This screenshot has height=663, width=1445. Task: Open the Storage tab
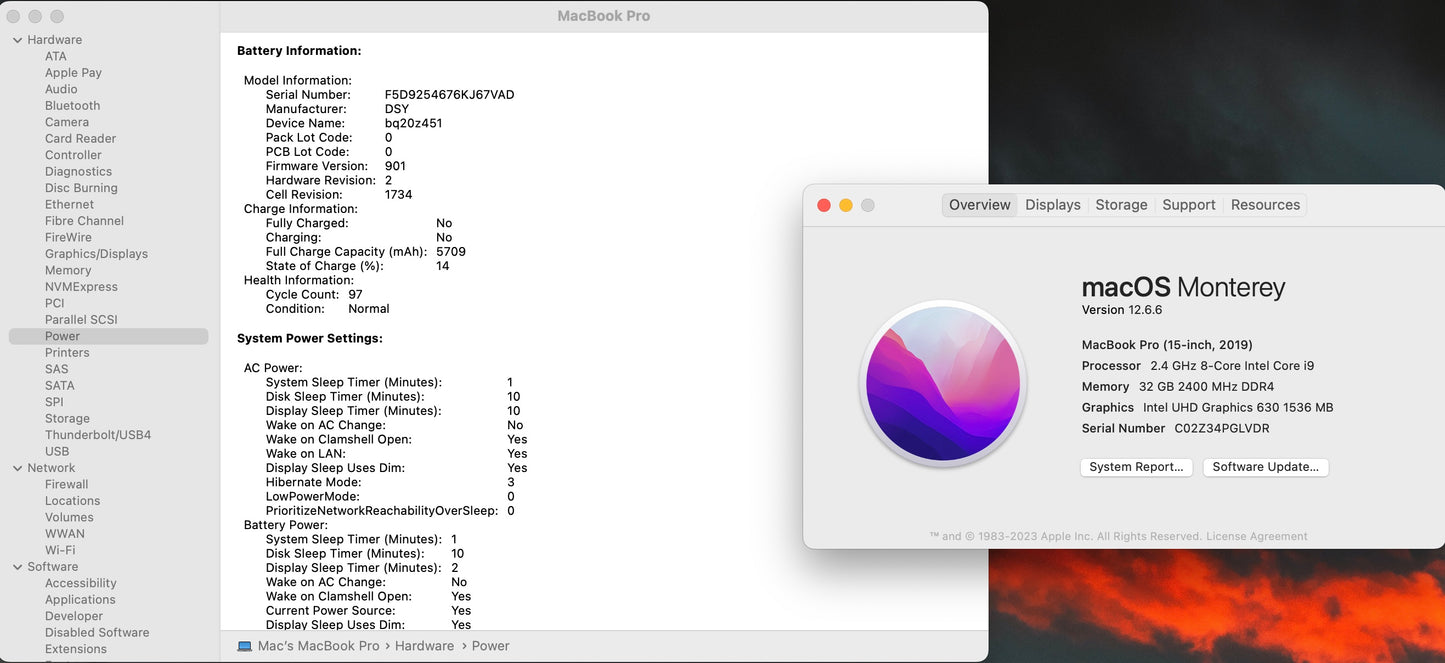point(1121,205)
